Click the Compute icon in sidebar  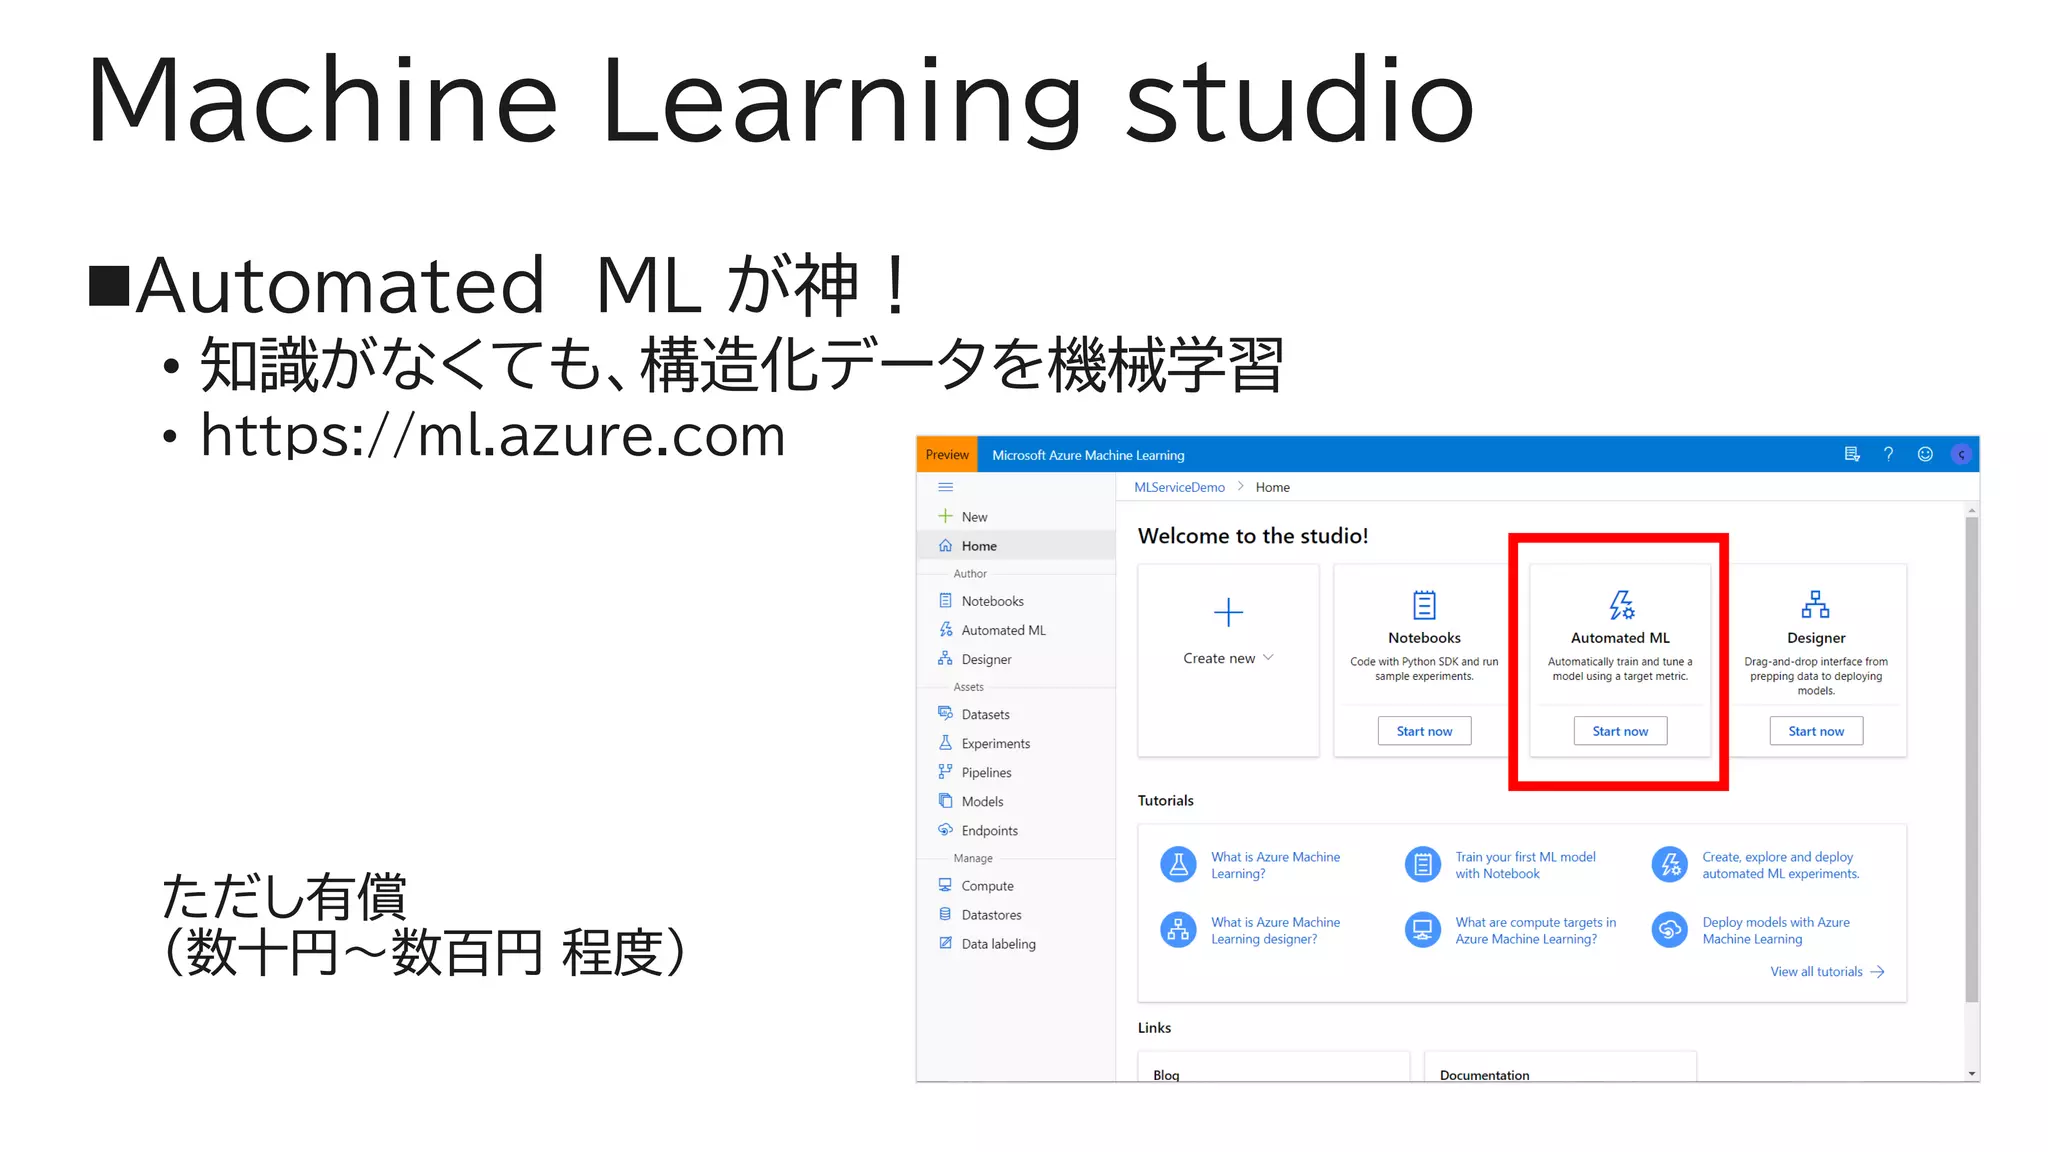click(945, 885)
